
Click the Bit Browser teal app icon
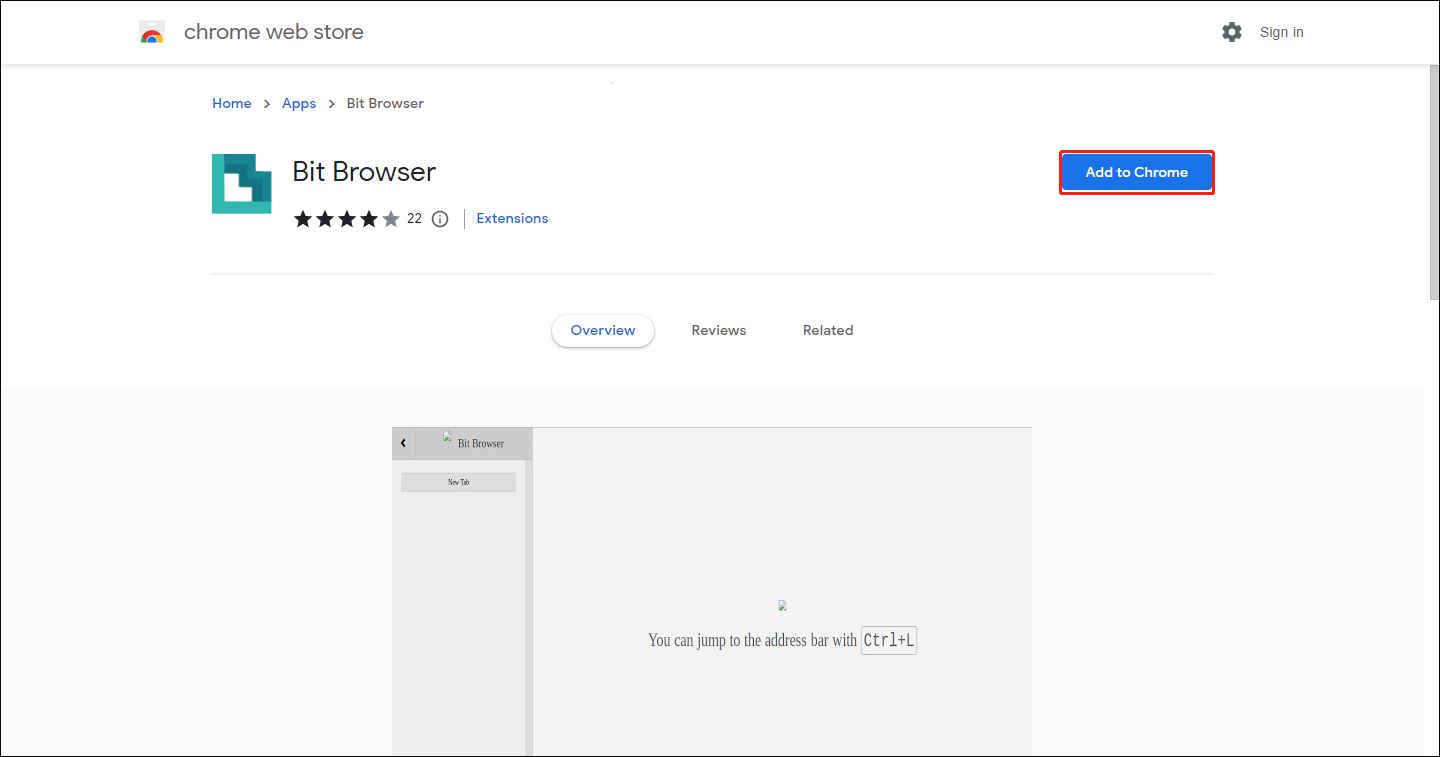(242, 184)
